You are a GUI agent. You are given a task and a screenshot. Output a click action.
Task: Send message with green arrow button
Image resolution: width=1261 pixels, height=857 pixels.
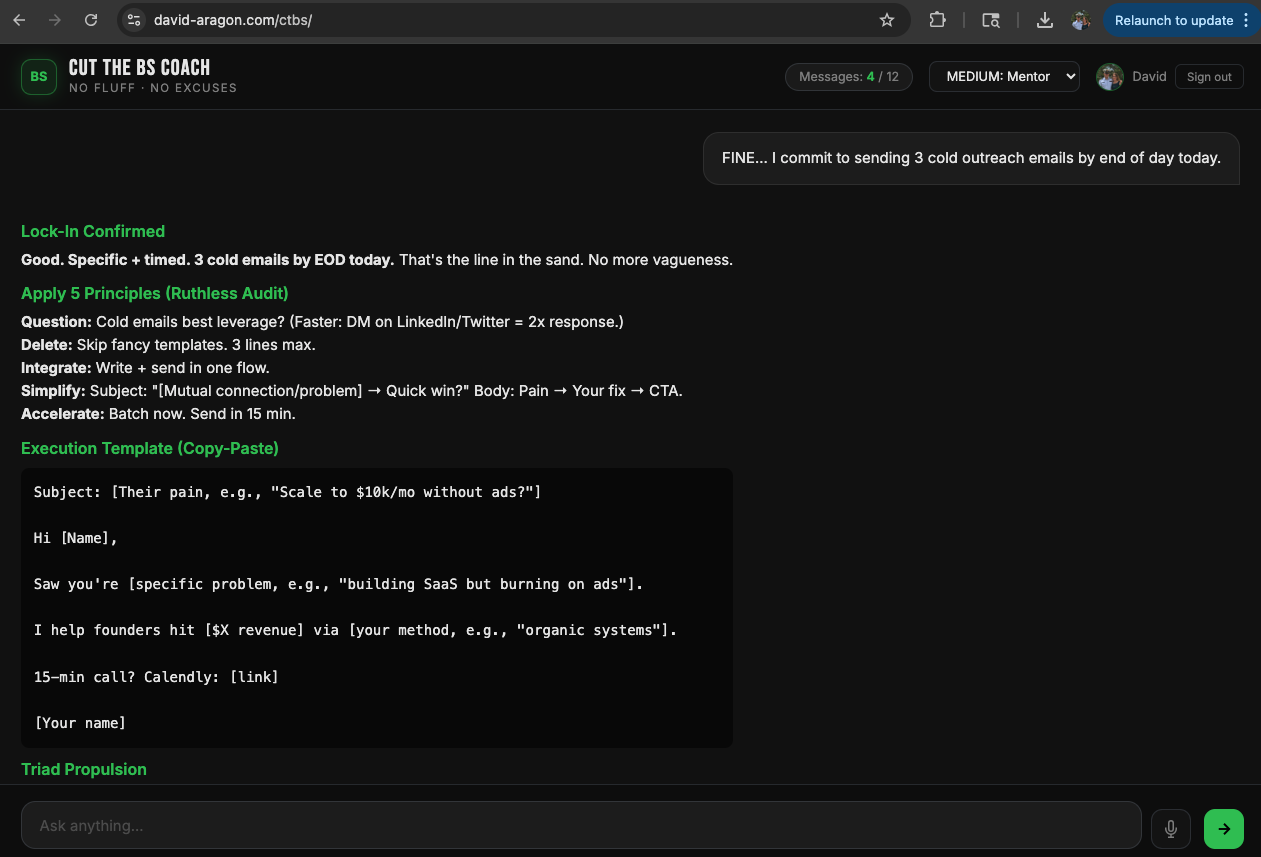tap(1223, 829)
